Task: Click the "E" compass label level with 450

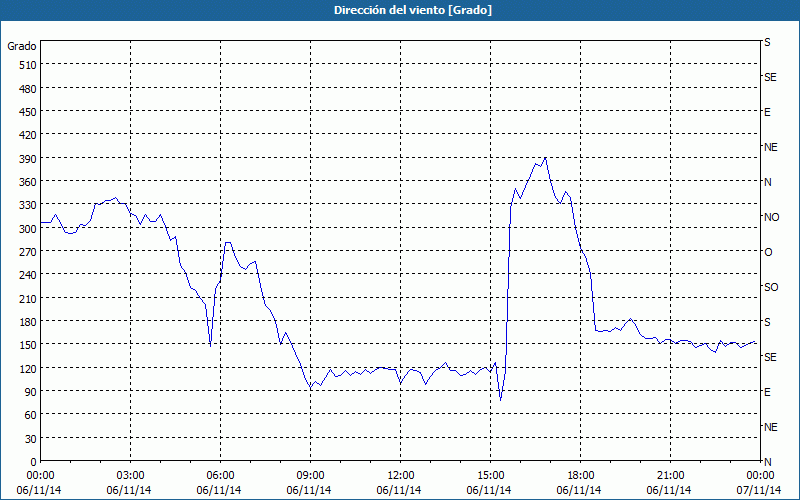Action: pyautogui.click(x=767, y=112)
